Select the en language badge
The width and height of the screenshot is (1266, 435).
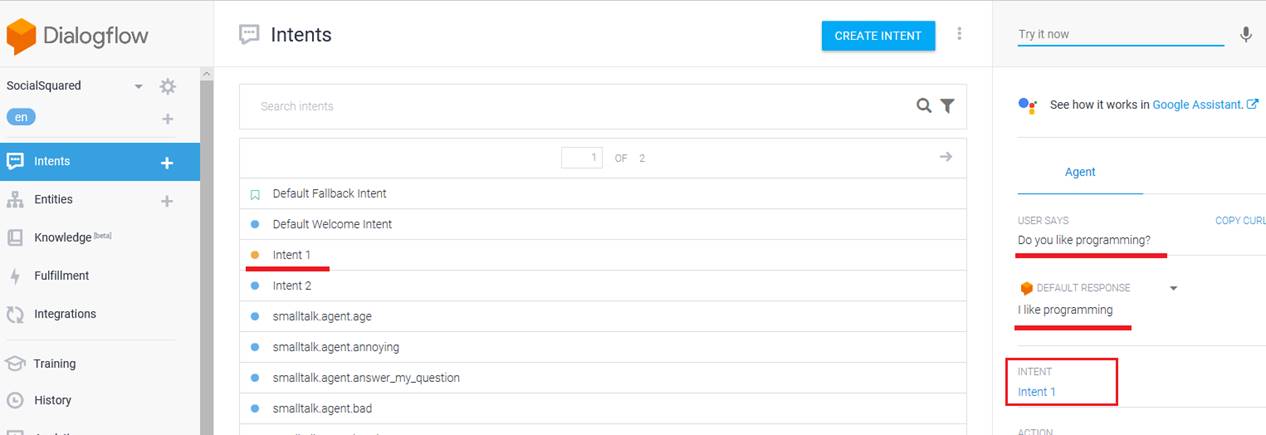[x=20, y=117]
